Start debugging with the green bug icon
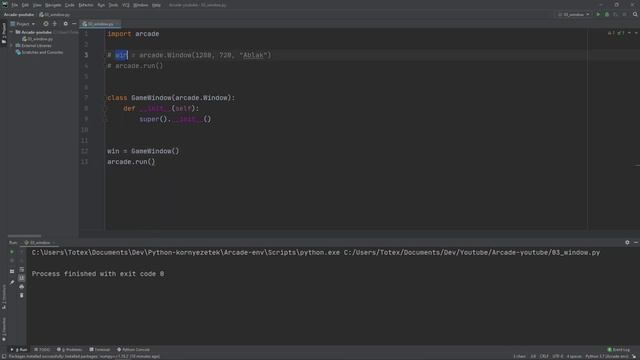640x360 pixels. pyautogui.click(x=607, y=14)
